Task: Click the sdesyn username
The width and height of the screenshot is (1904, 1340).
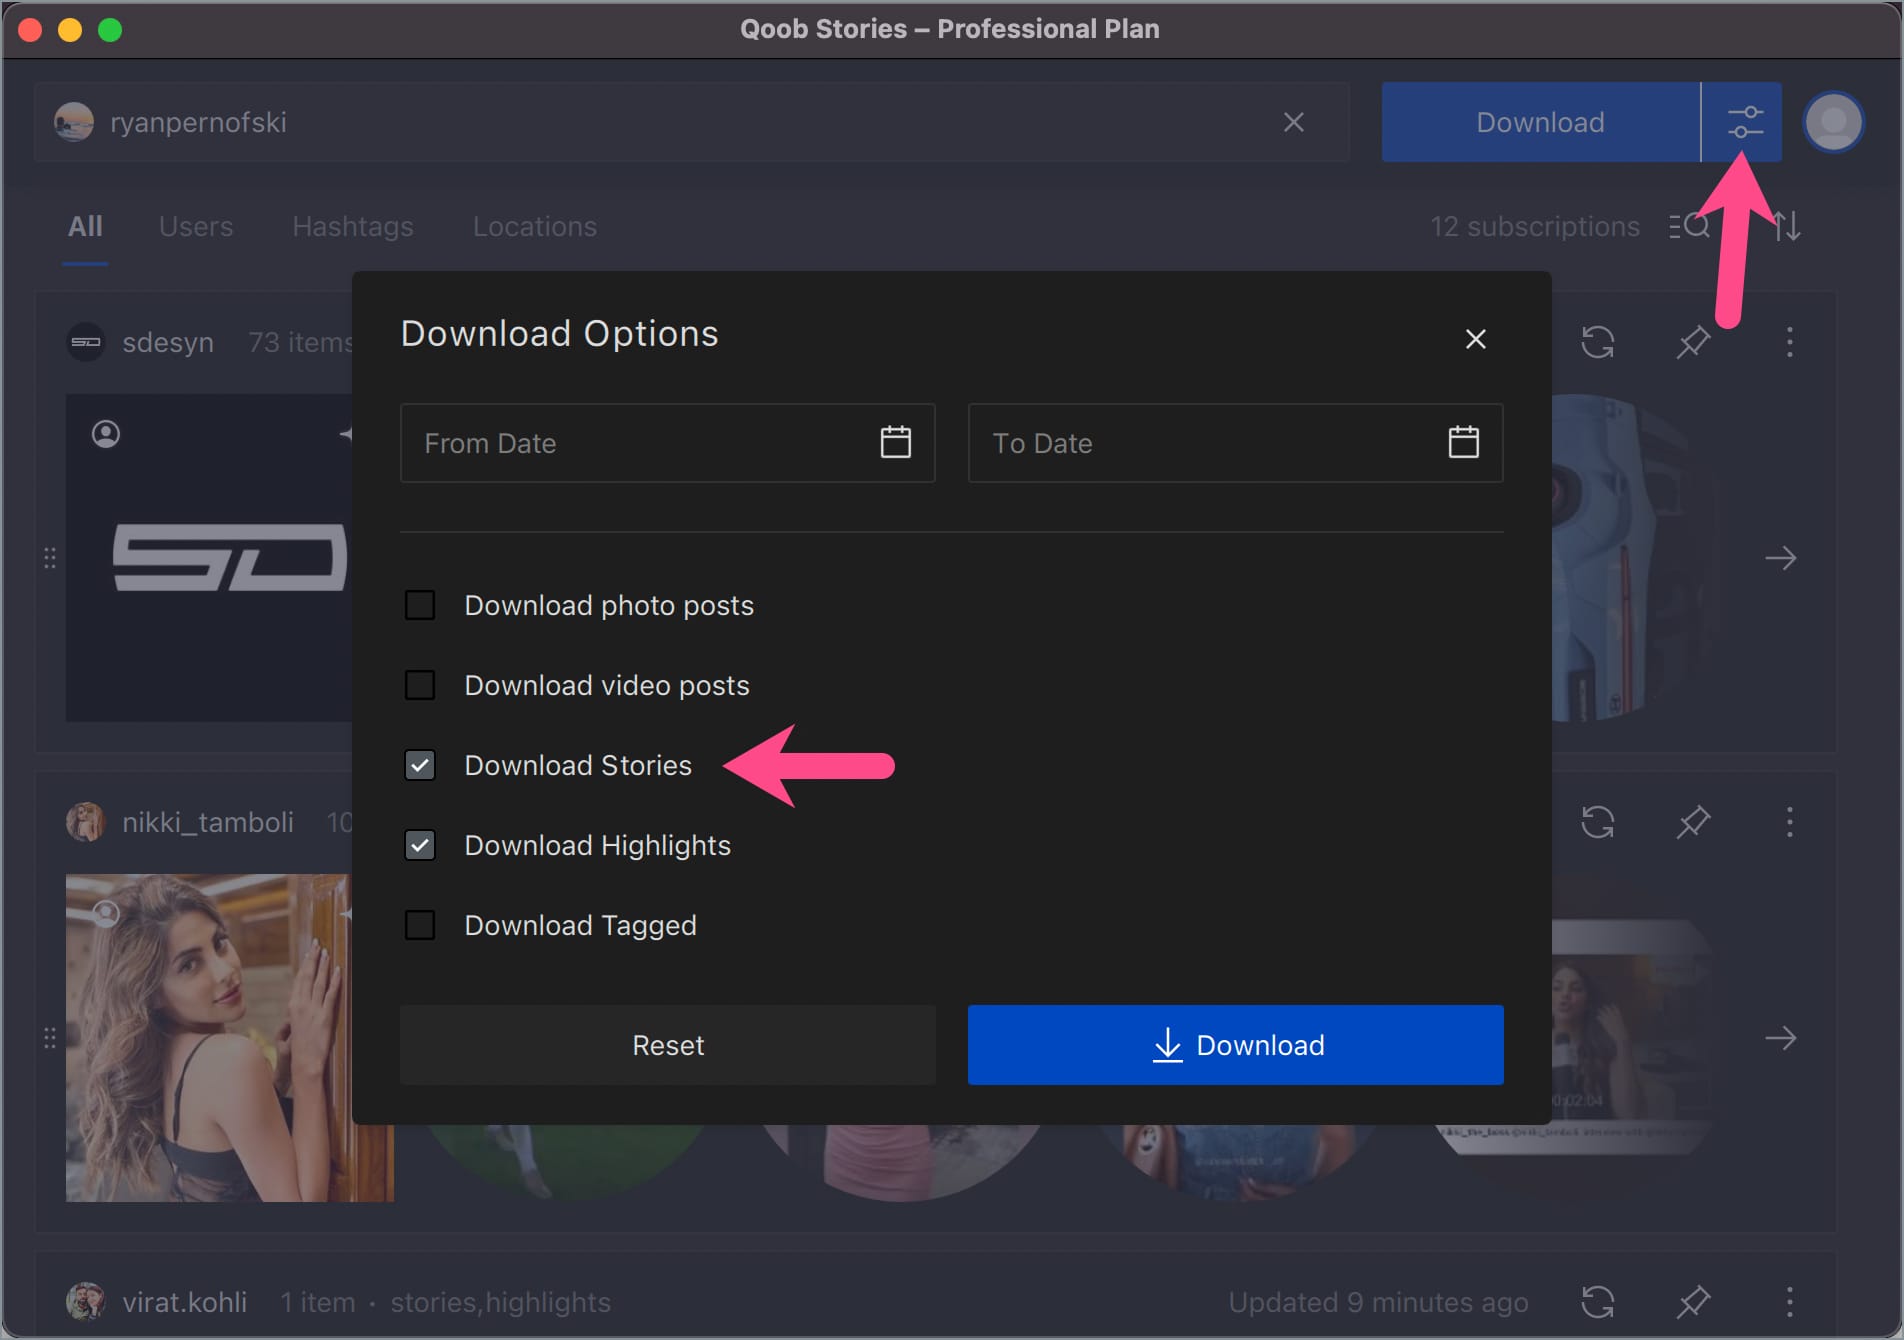Action: pyautogui.click(x=168, y=342)
